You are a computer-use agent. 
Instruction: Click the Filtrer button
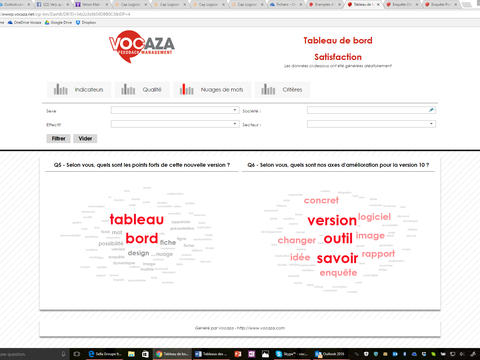58,138
